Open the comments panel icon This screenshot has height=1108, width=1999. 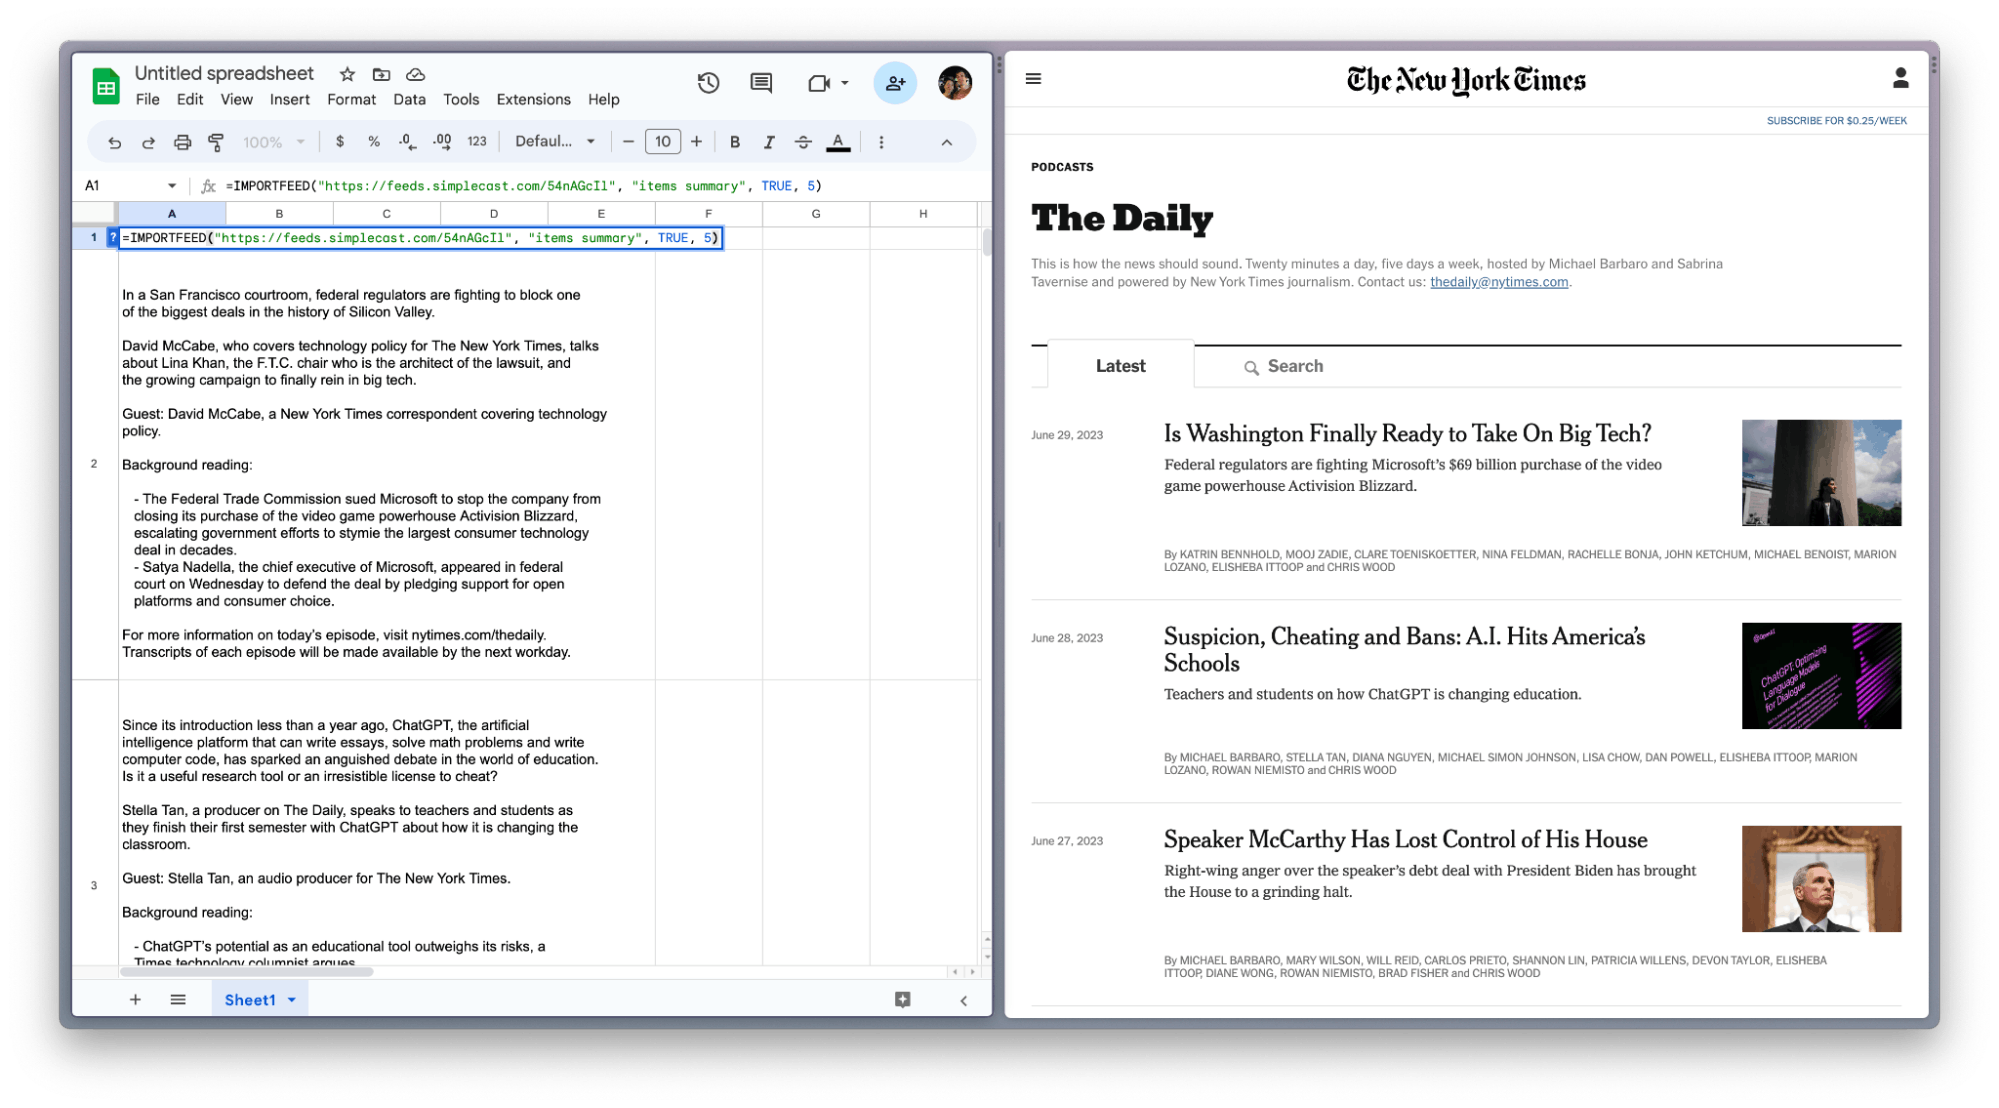(x=761, y=83)
